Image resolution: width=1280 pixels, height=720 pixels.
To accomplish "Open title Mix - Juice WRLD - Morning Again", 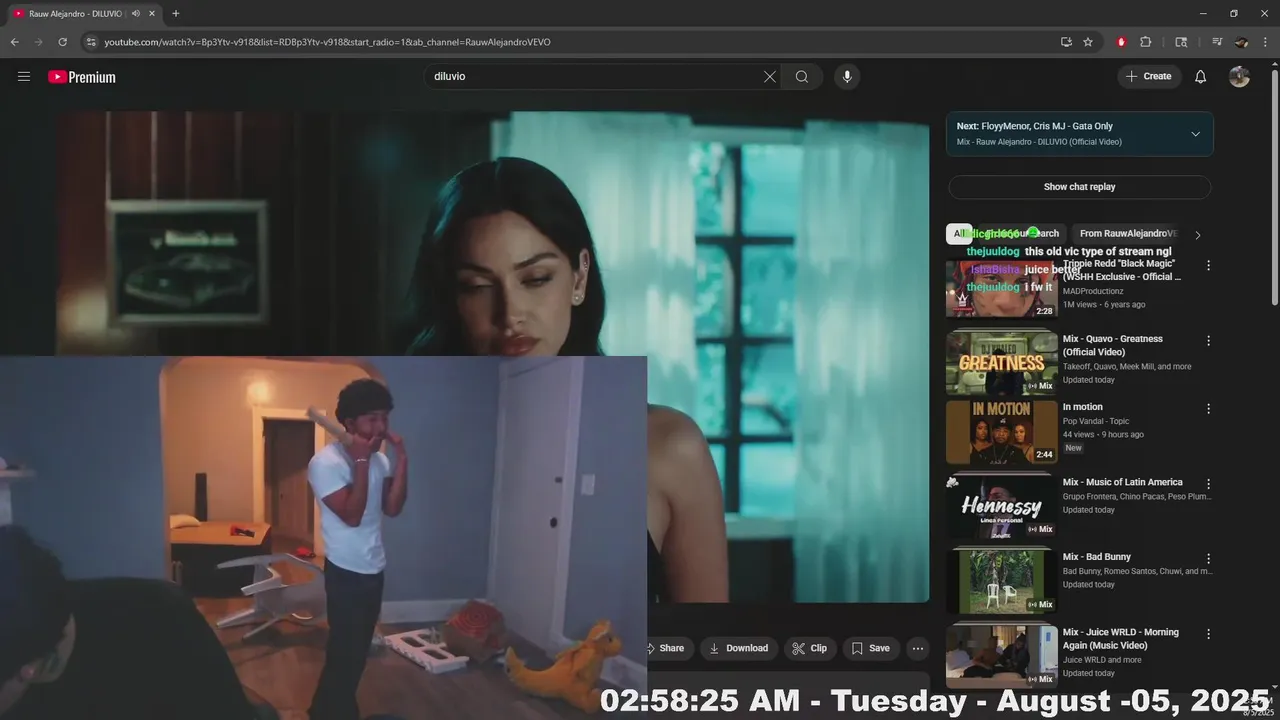I will (1121, 639).
